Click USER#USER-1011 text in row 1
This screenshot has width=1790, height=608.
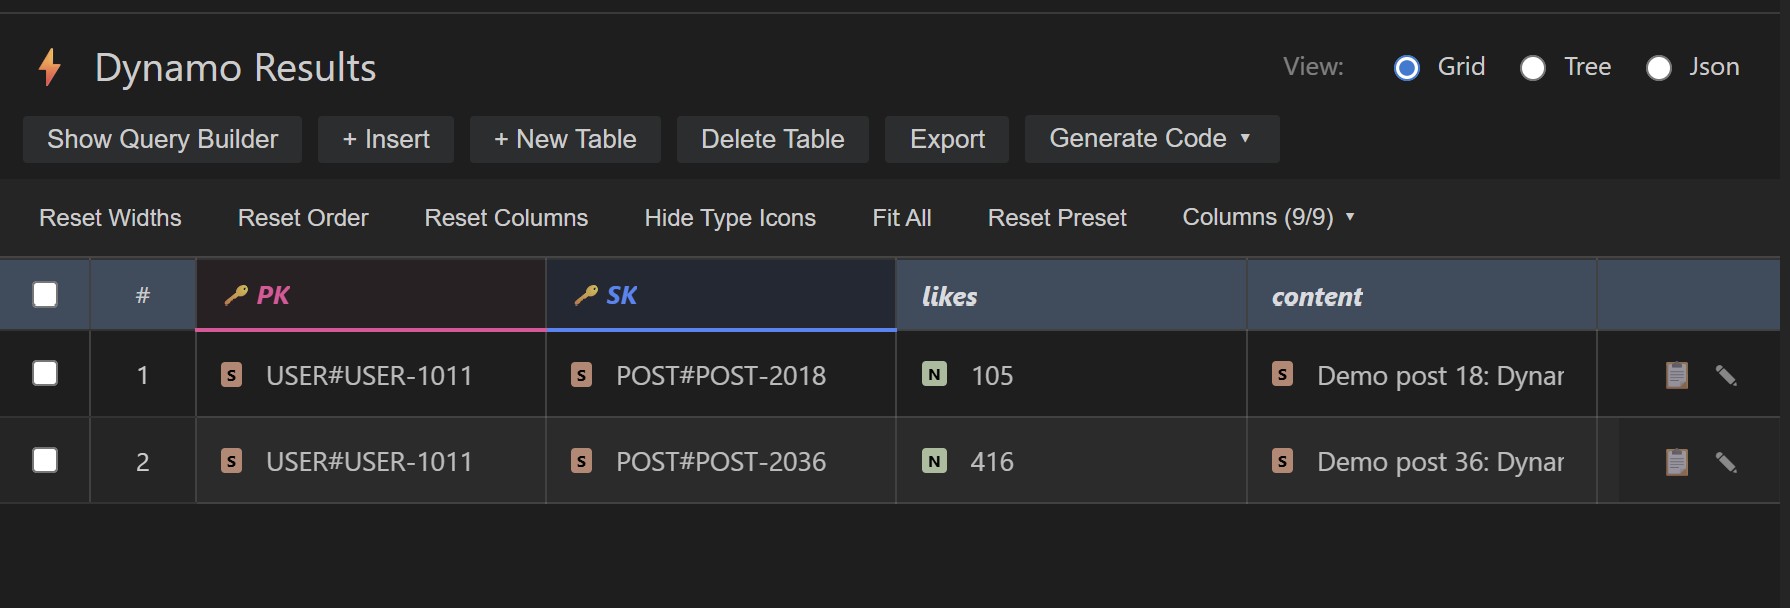(x=369, y=376)
